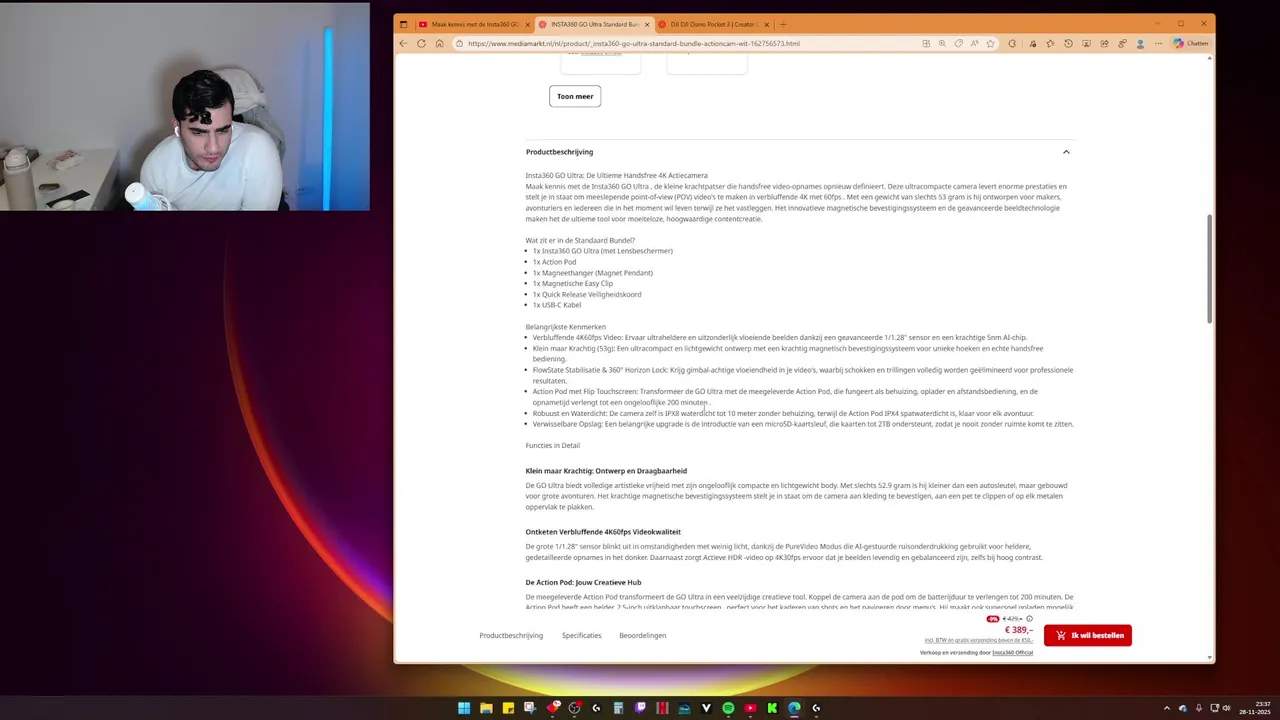Click the Toon meer button

(575, 96)
